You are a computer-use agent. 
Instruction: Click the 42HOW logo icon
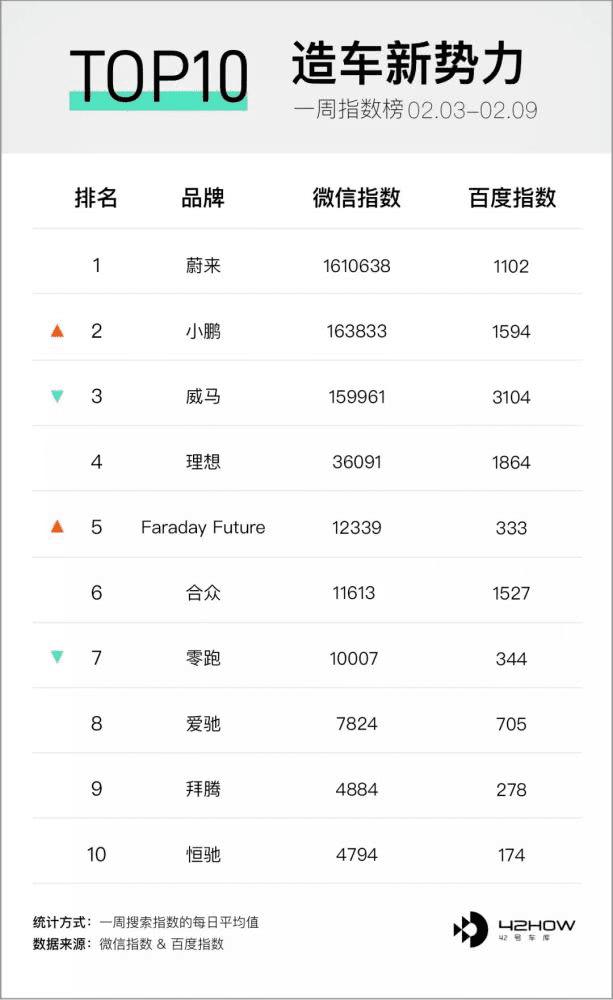click(x=471, y=930)
